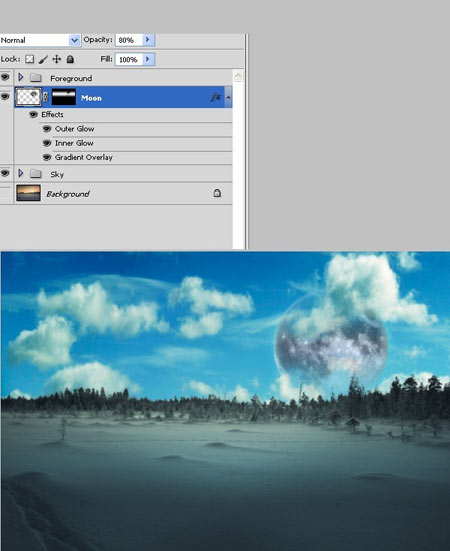Click the Background layer lock icon
This screenshot has height=551, width=450.
(x=217, y=193)
